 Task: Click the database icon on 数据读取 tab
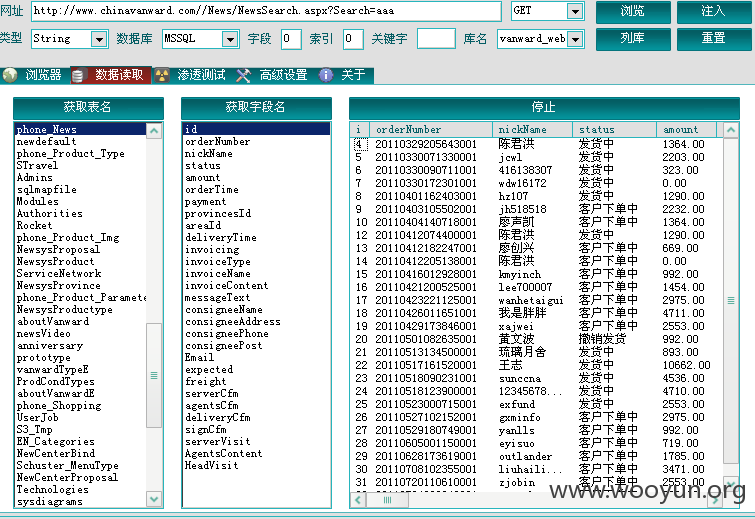pyautogui.click(x=78, y=75)
